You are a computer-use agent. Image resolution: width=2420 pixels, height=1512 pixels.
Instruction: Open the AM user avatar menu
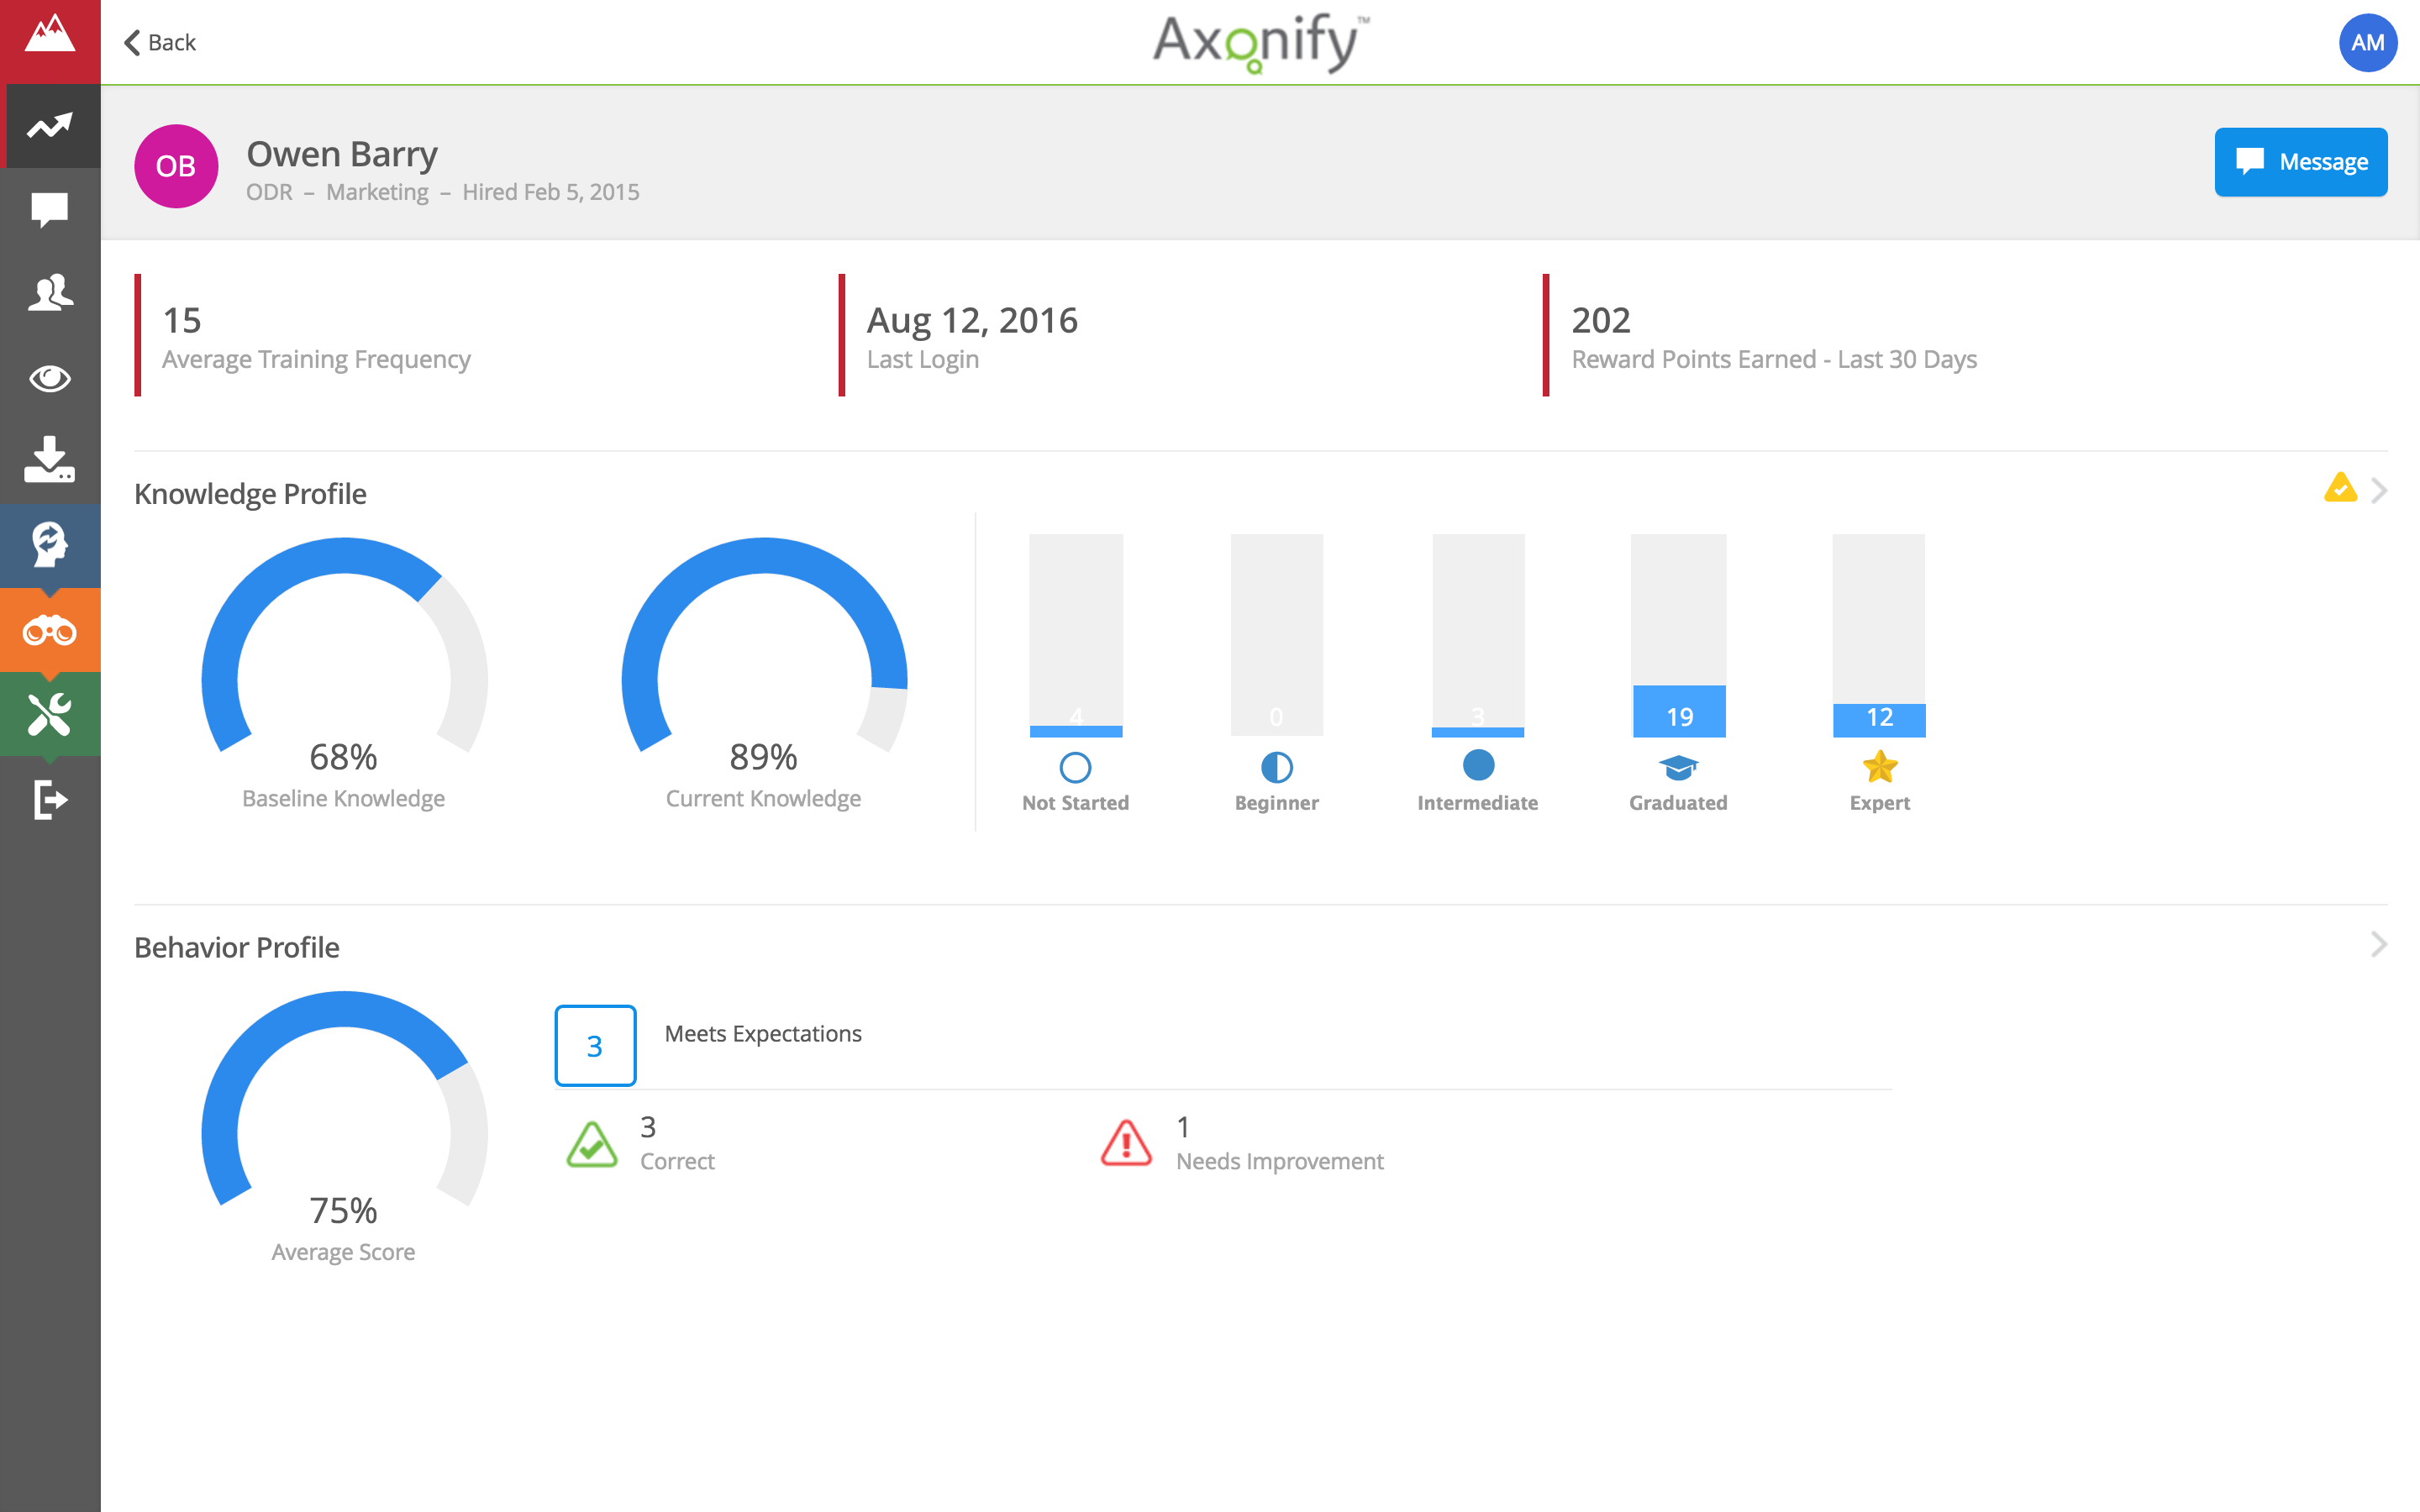click(x=2367, y=42)
